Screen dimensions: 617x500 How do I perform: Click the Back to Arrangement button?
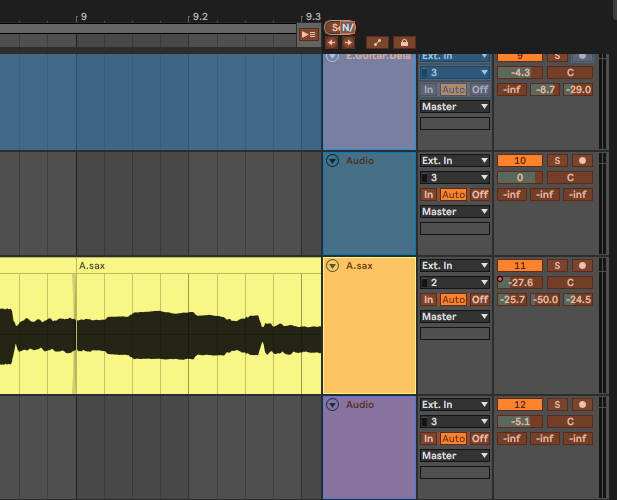[308, 34]
